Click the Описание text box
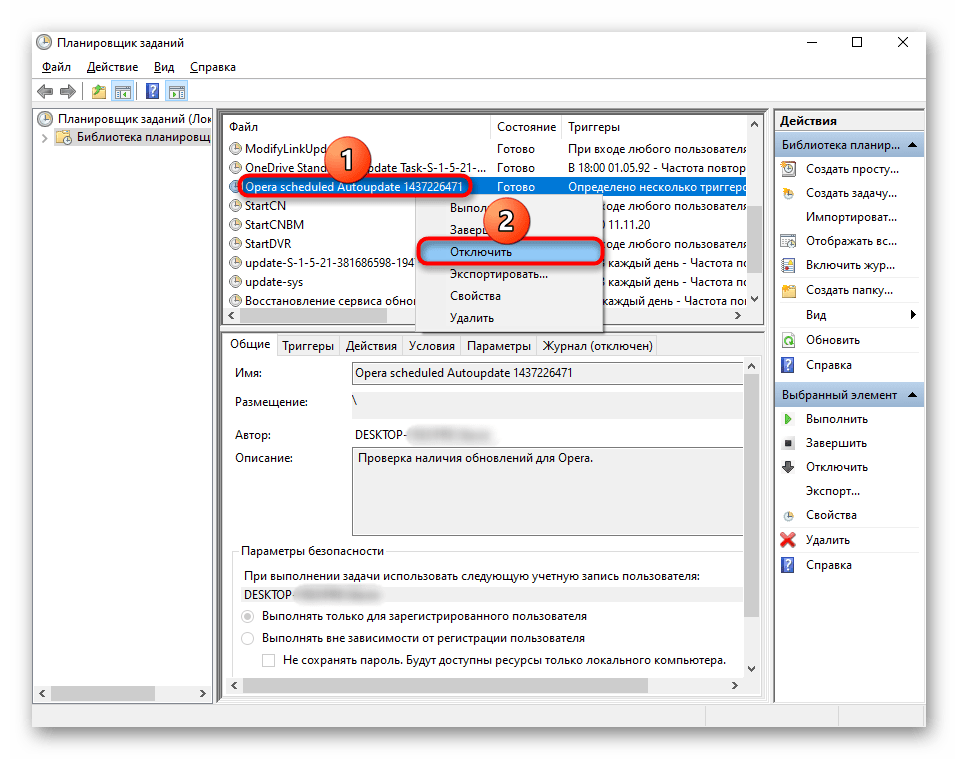Viewport: 958px width, 759px height. coord(547,491)
